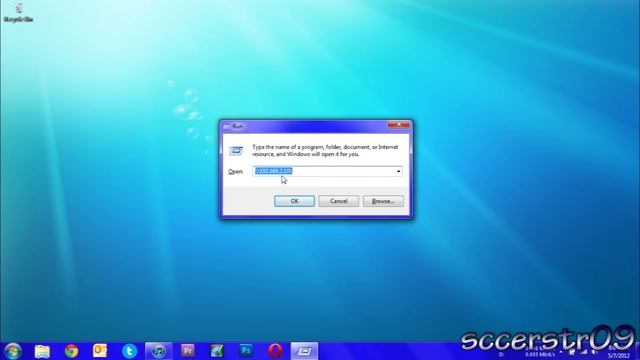This screenshot has width=640, height=360.
Task: Click the "Open:" label in the Run dialog
Action: [236, 172]
